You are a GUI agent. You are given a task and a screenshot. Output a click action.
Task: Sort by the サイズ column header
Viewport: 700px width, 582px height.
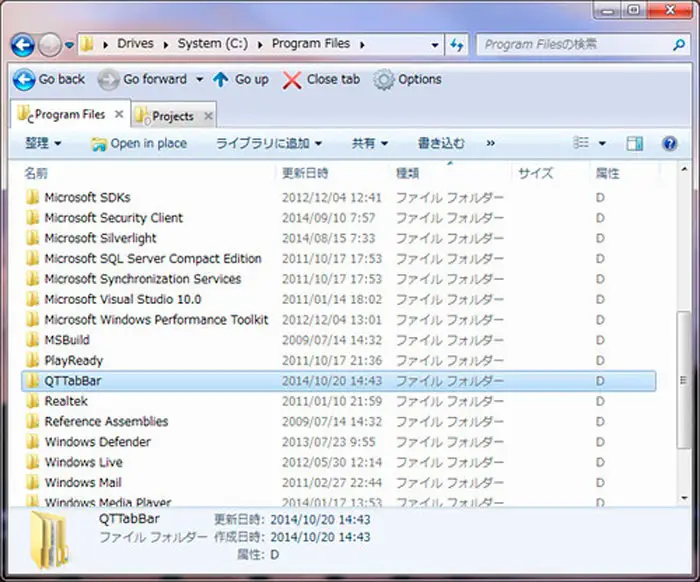click(536, 173)
